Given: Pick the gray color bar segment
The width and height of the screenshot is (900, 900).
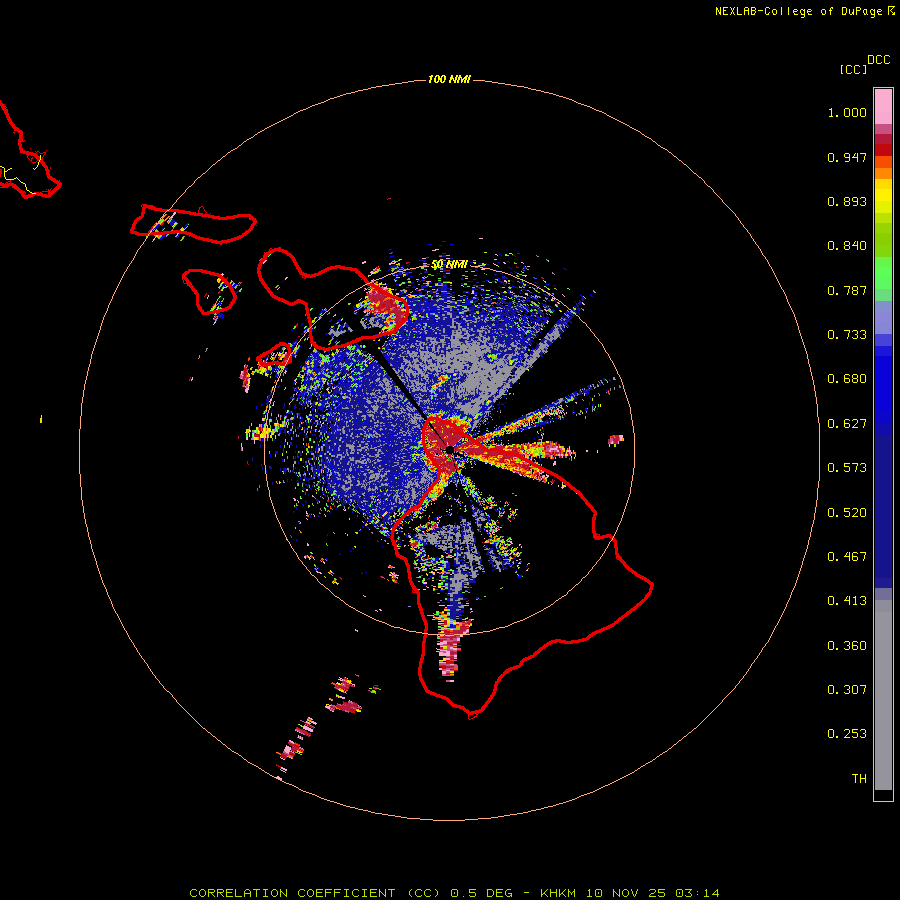Looking at the screenshot, I should [883, 695].
